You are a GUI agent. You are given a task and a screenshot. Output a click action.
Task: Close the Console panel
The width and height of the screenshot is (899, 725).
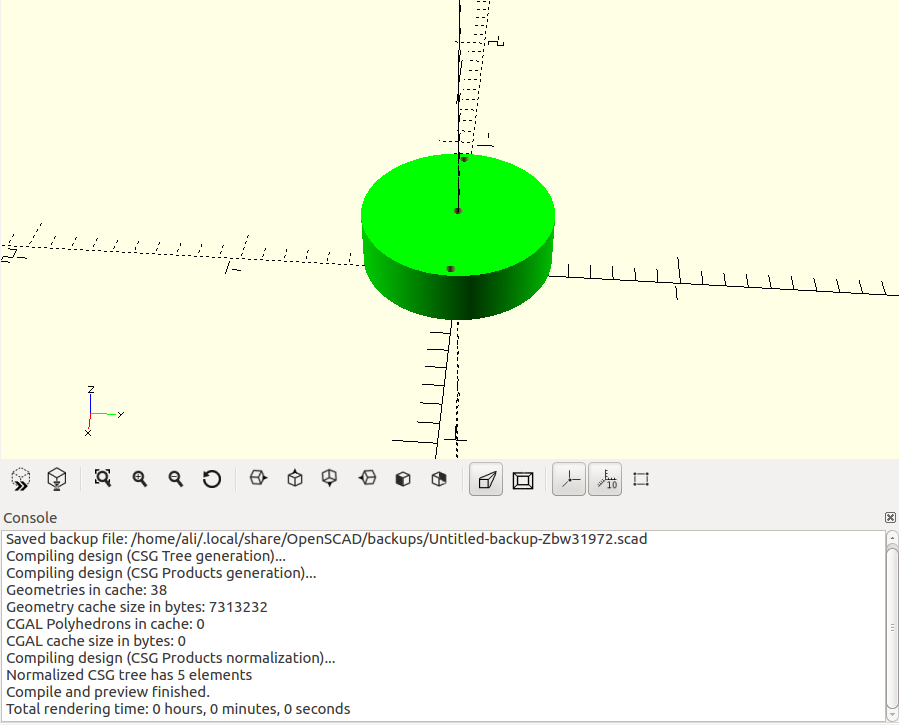(x=890, y=518)
